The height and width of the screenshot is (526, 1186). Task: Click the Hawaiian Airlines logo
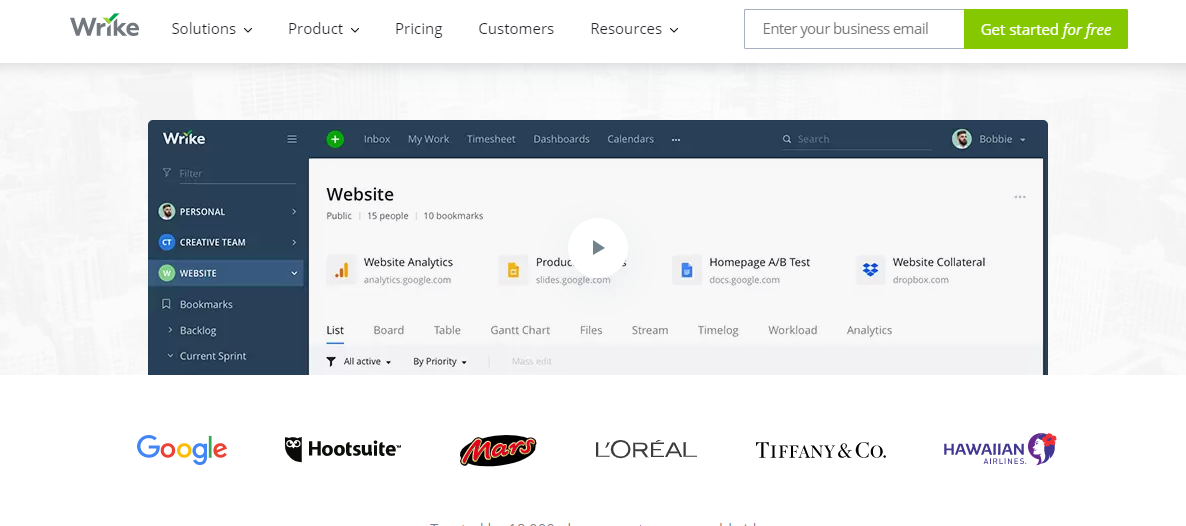tap(1000, 450)
